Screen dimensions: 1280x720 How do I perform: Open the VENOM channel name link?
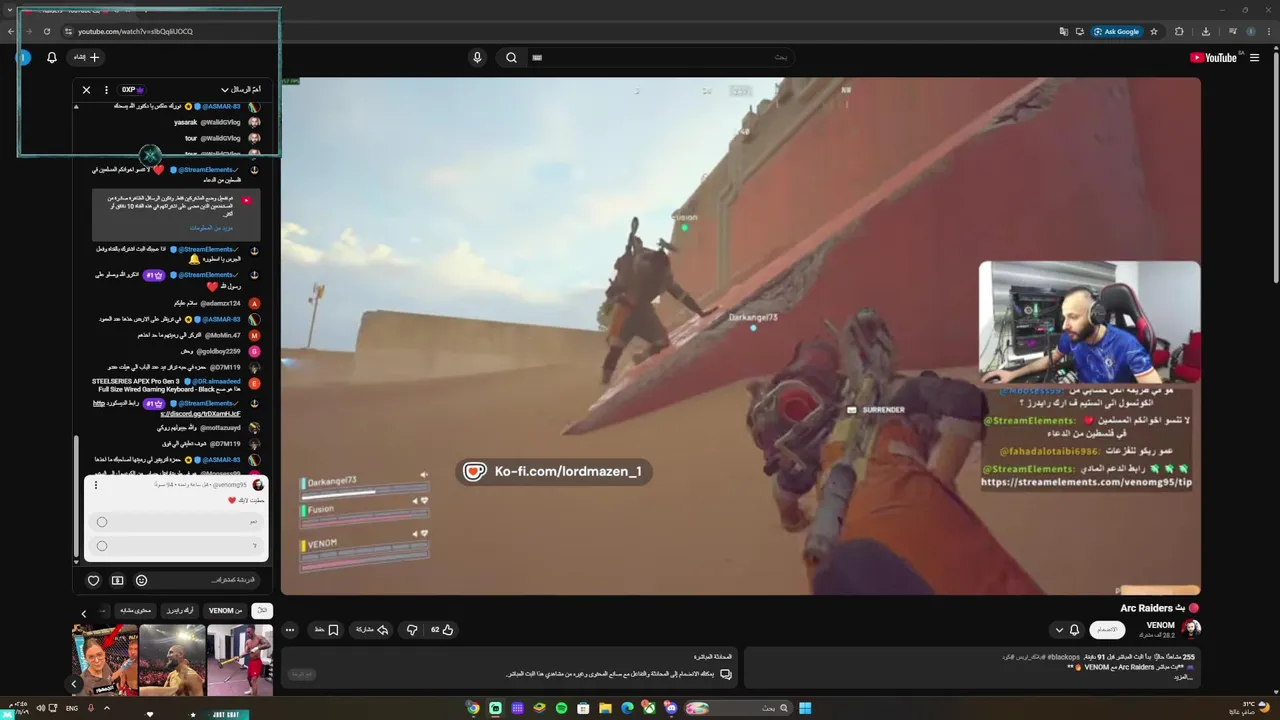(x=1160, y=625)
